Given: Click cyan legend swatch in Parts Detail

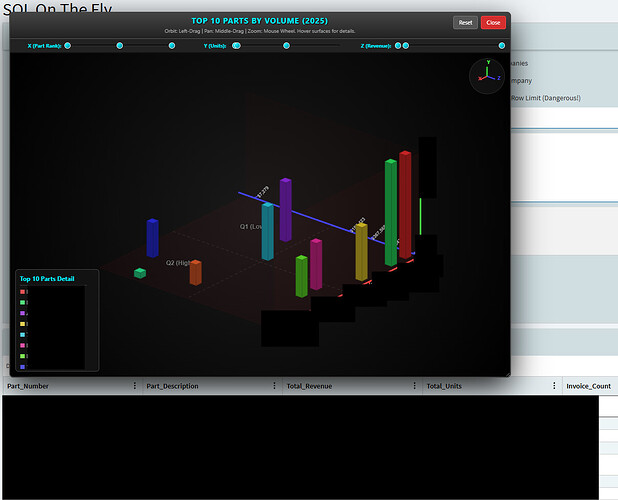Looking at the screenshot, I should click(x=22, y=335).
